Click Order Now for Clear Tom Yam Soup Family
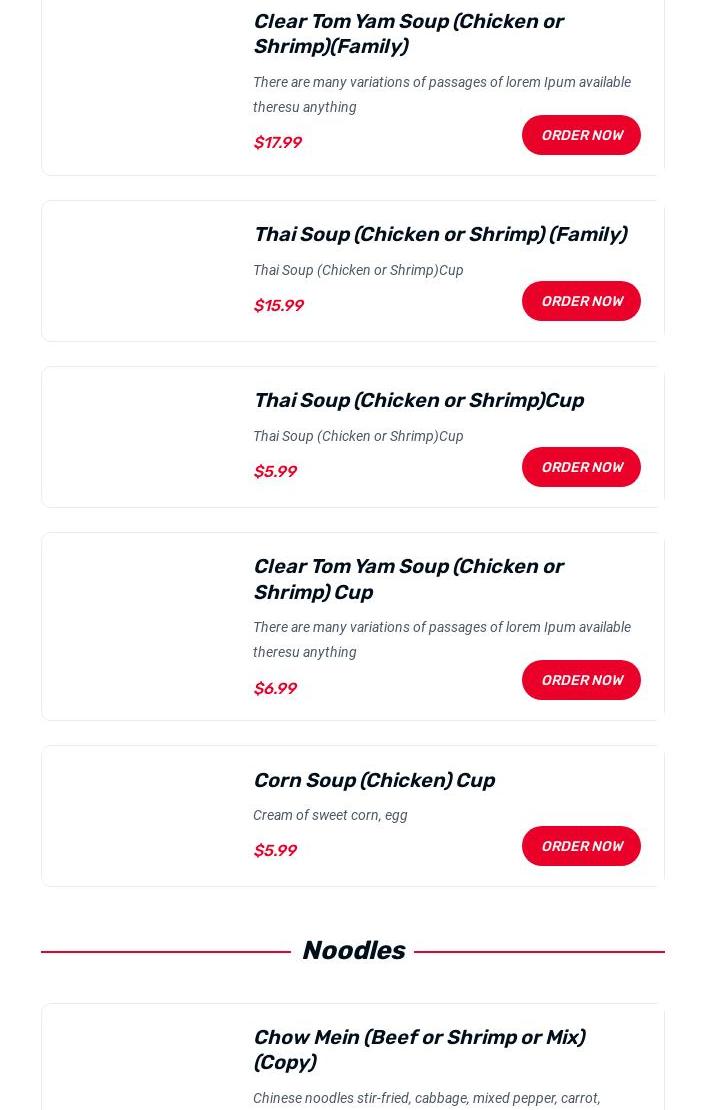Viewport: 705px width, 1110px height. pos(581,135)
